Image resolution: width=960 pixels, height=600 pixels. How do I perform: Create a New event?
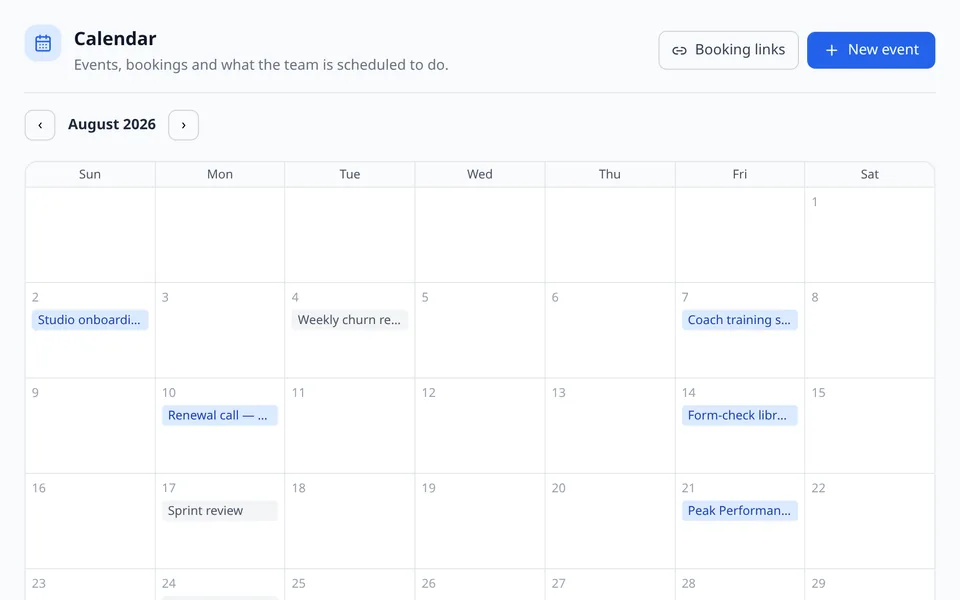pos(871,50)
